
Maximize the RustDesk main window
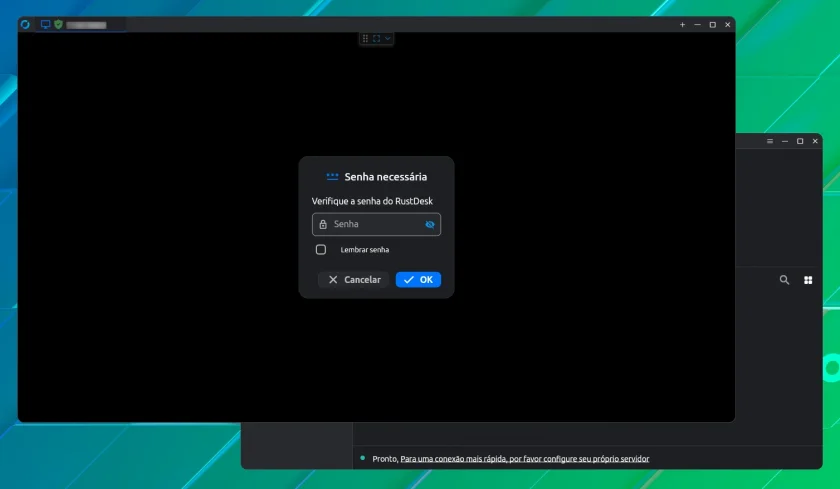point(800,141)
